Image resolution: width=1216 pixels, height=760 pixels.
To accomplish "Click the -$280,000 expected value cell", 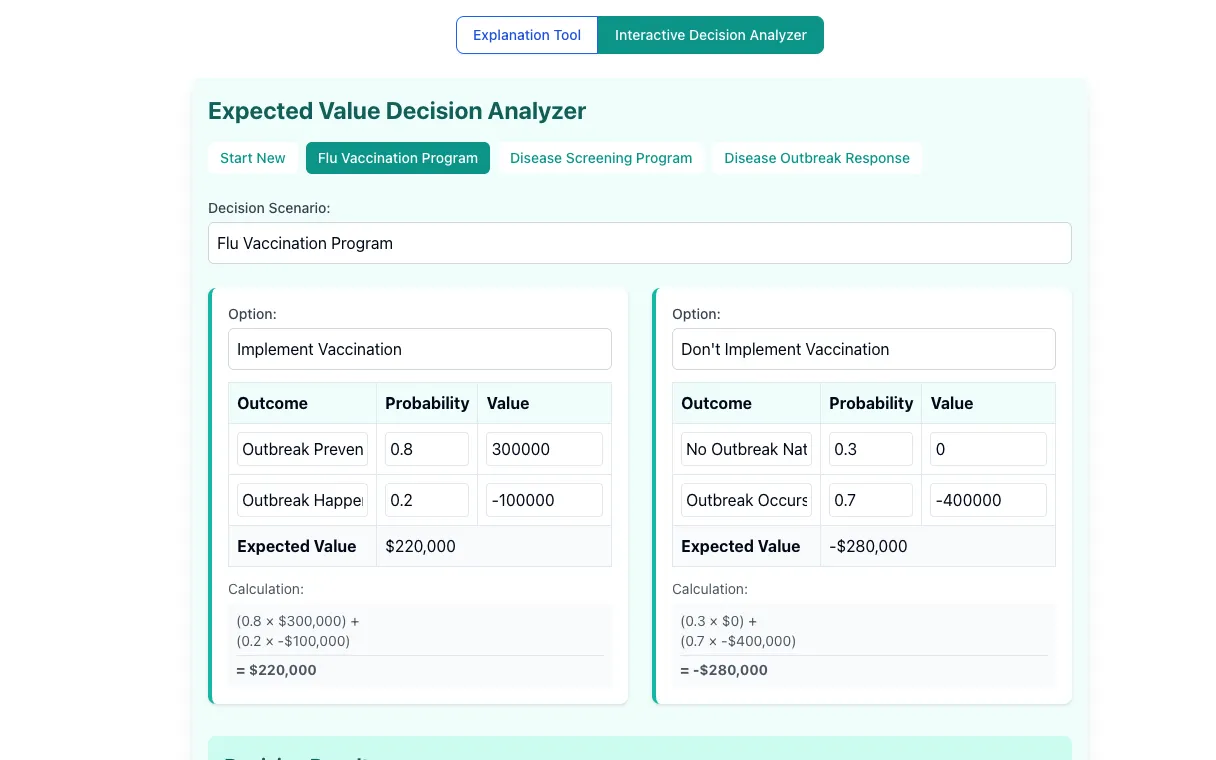I will point(938,546).
